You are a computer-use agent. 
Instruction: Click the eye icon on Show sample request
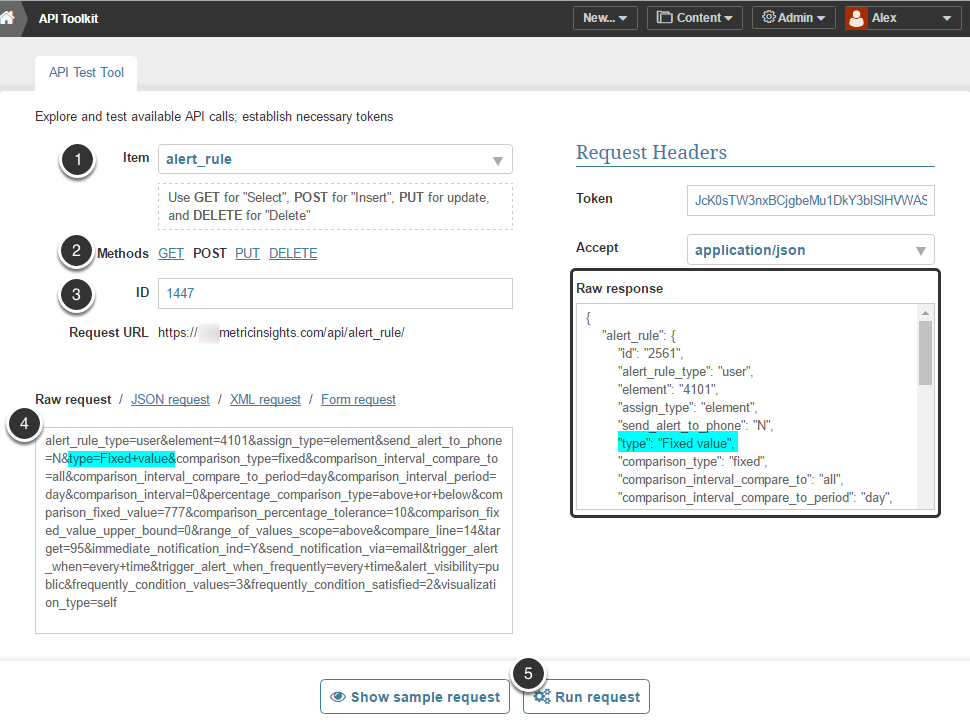point(338,697)
